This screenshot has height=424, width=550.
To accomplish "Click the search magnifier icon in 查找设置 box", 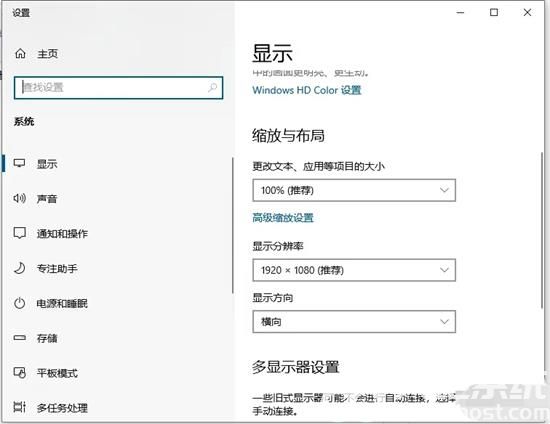I will tap(212, 87).
